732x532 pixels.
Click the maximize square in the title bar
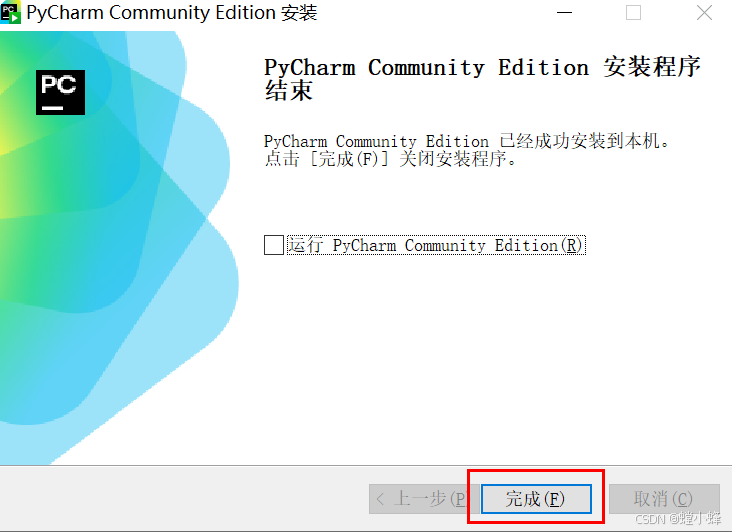633,13
